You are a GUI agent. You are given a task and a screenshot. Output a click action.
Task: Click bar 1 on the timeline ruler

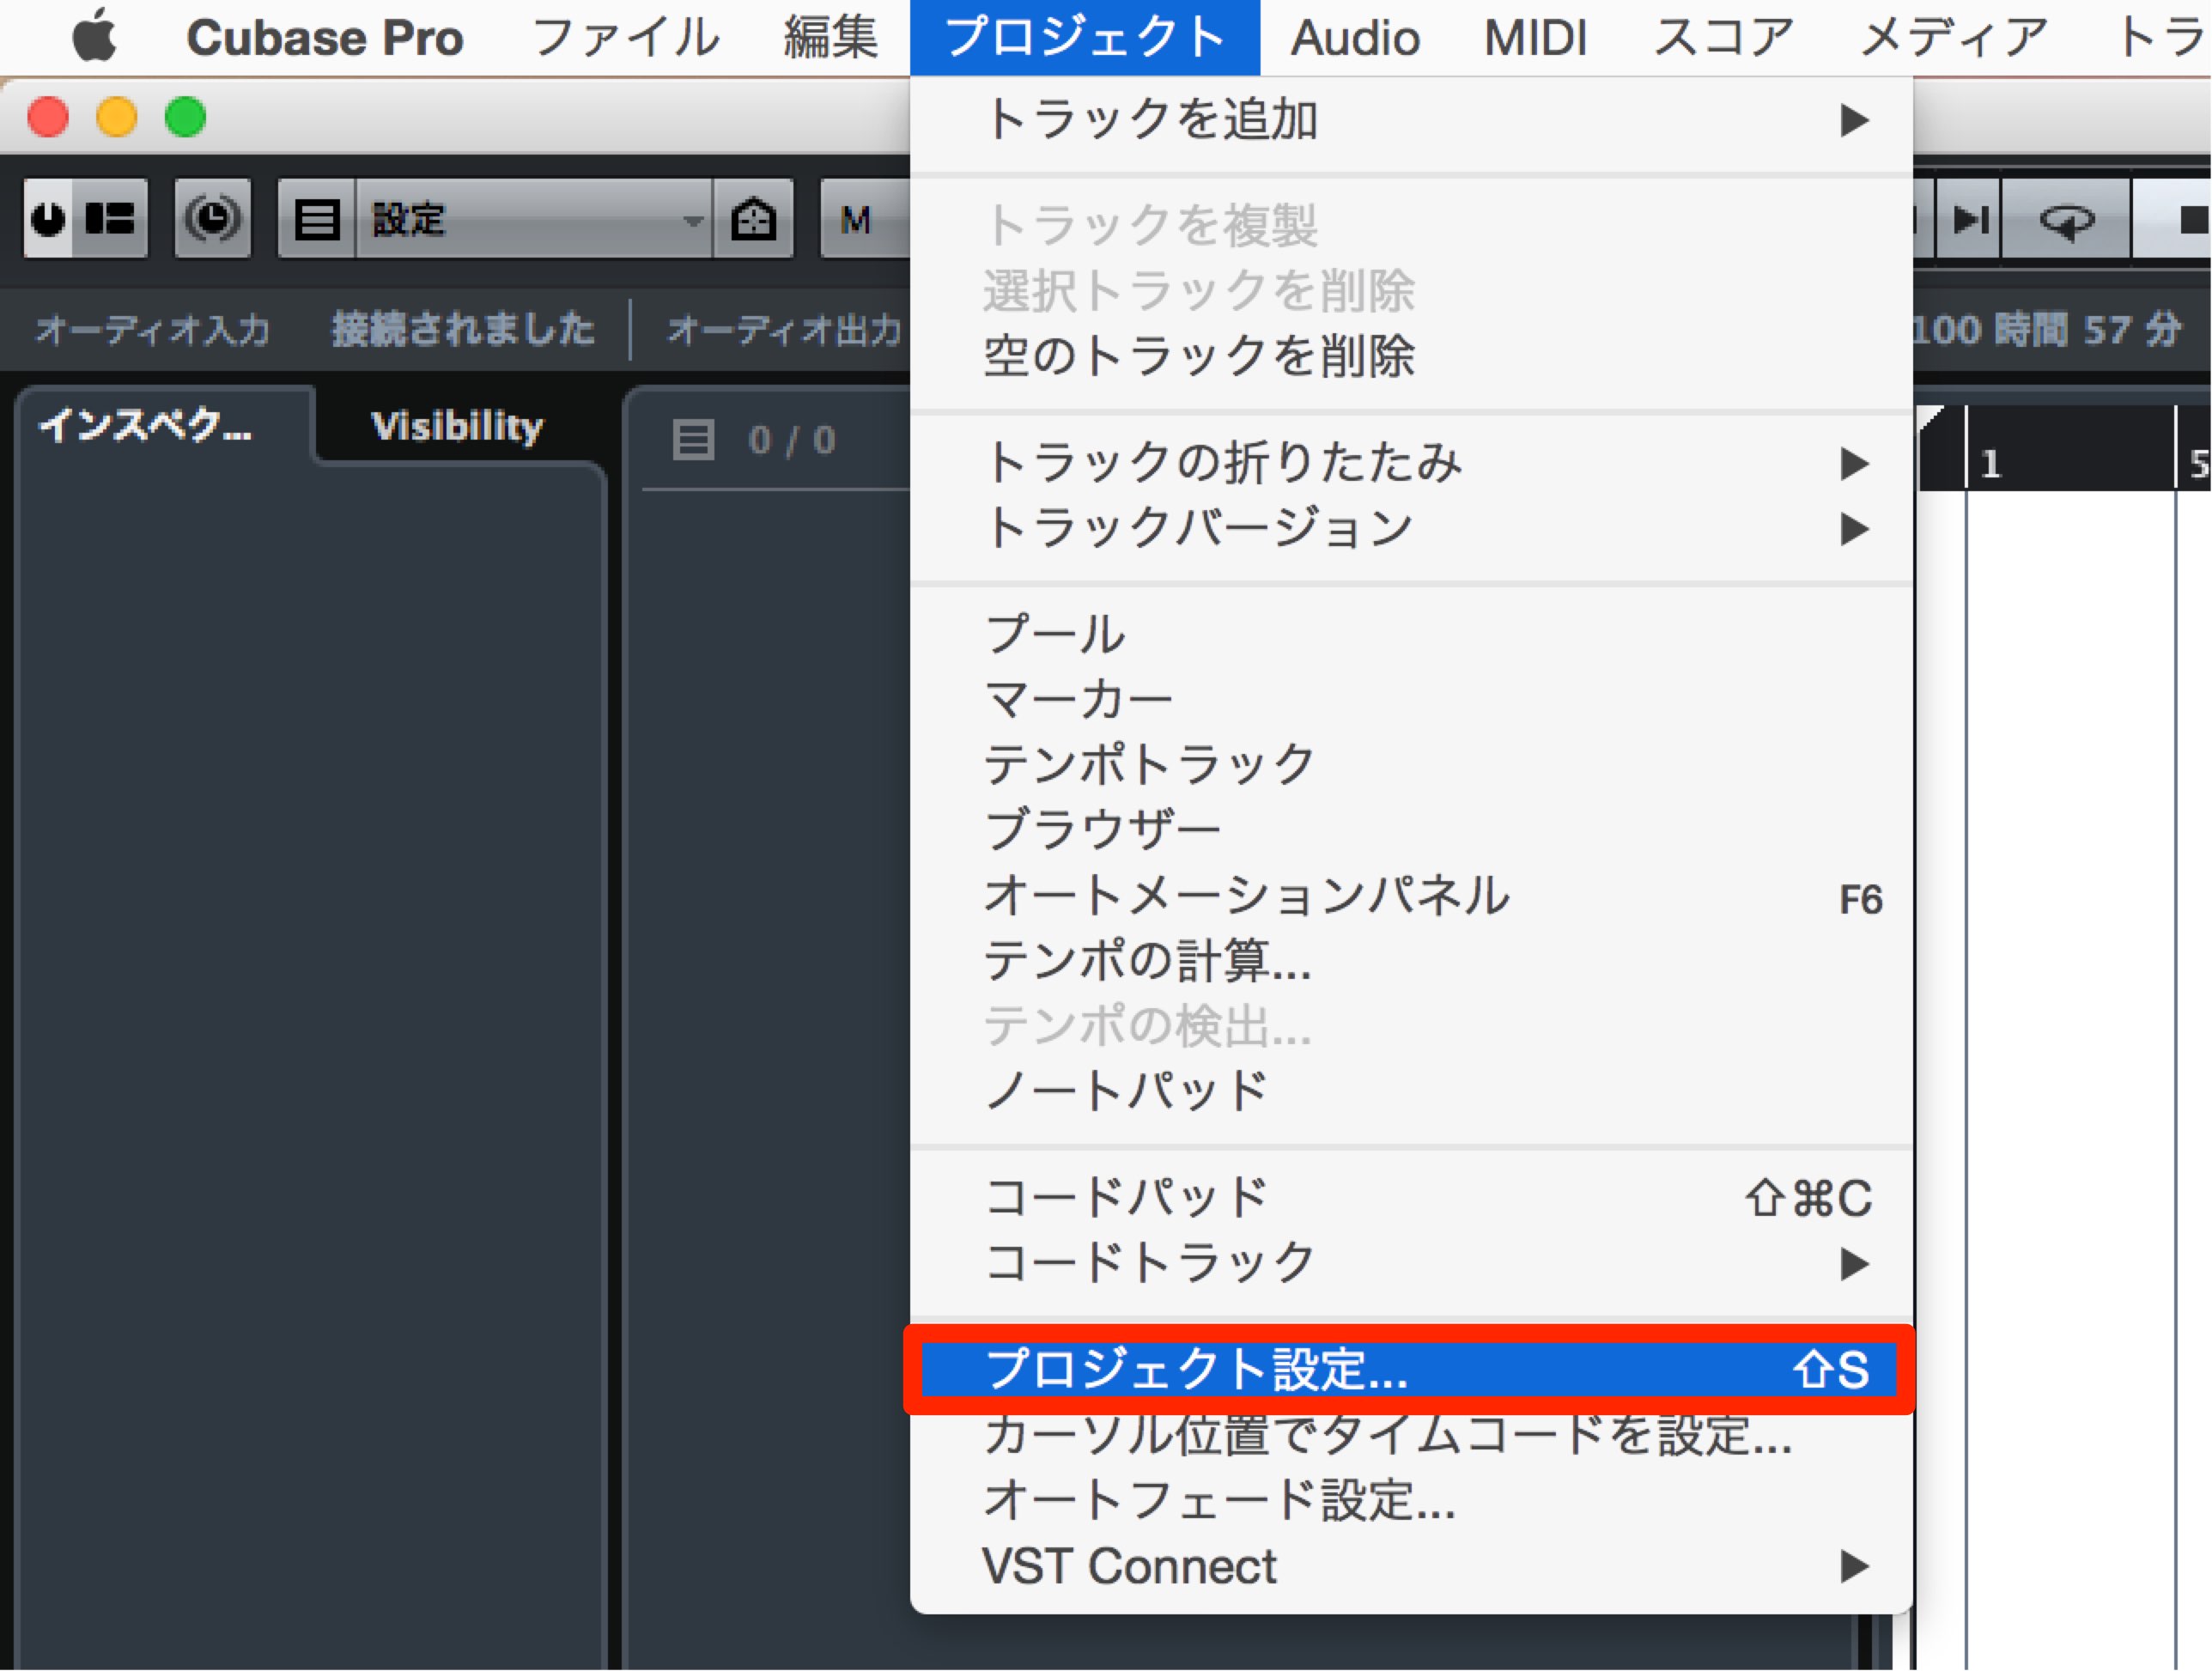pyautogui.click(x=1990, y=464)
